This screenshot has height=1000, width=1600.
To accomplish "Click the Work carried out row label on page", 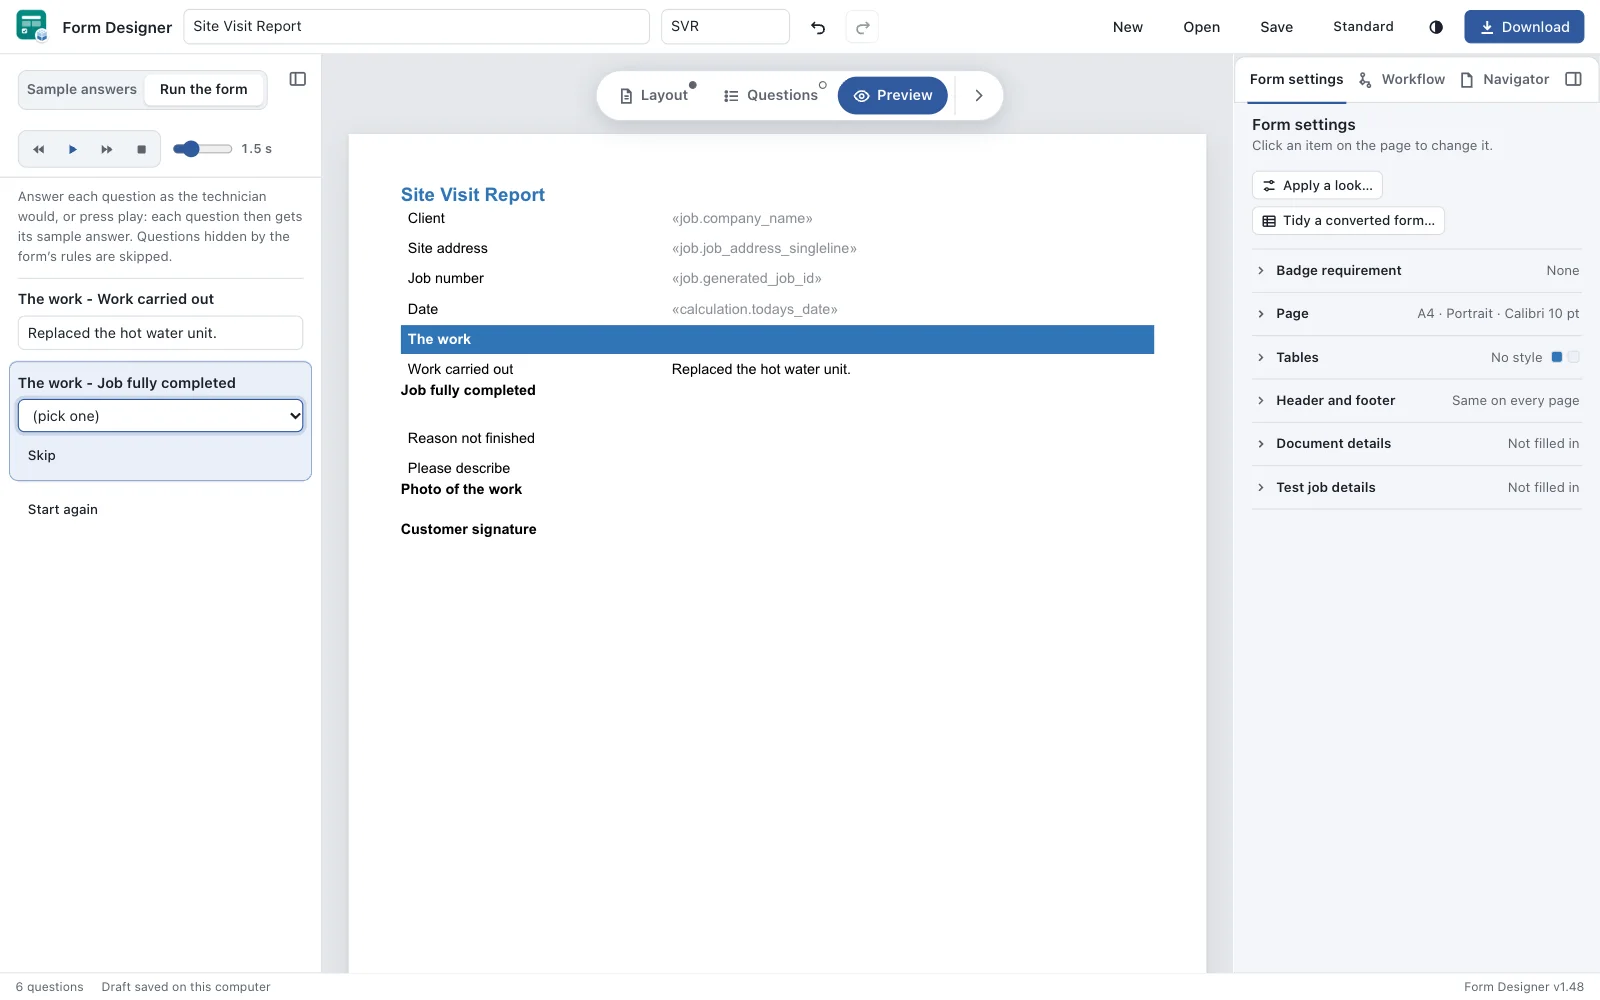I will click(x=460, y=370).
